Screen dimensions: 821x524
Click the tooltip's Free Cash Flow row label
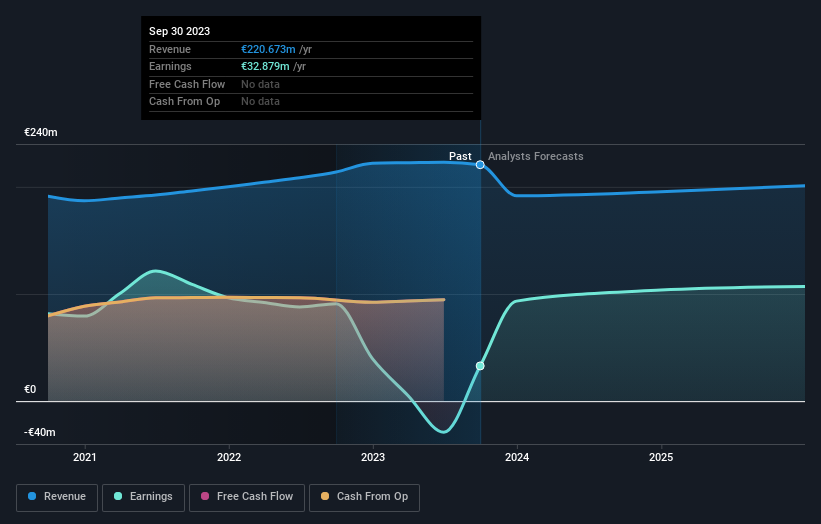[x=187, y=84]
